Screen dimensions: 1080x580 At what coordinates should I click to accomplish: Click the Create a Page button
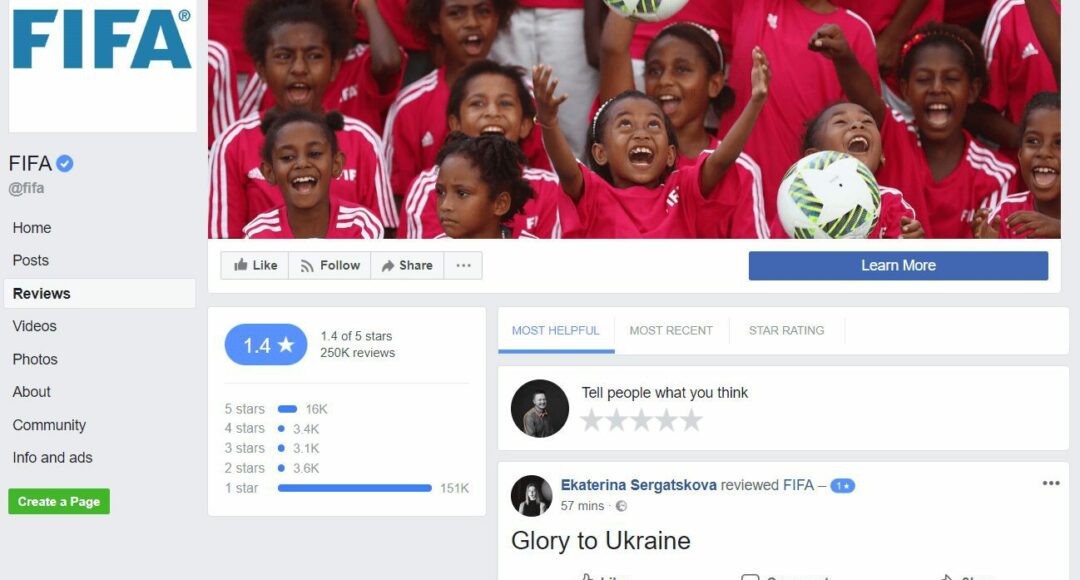59,501
